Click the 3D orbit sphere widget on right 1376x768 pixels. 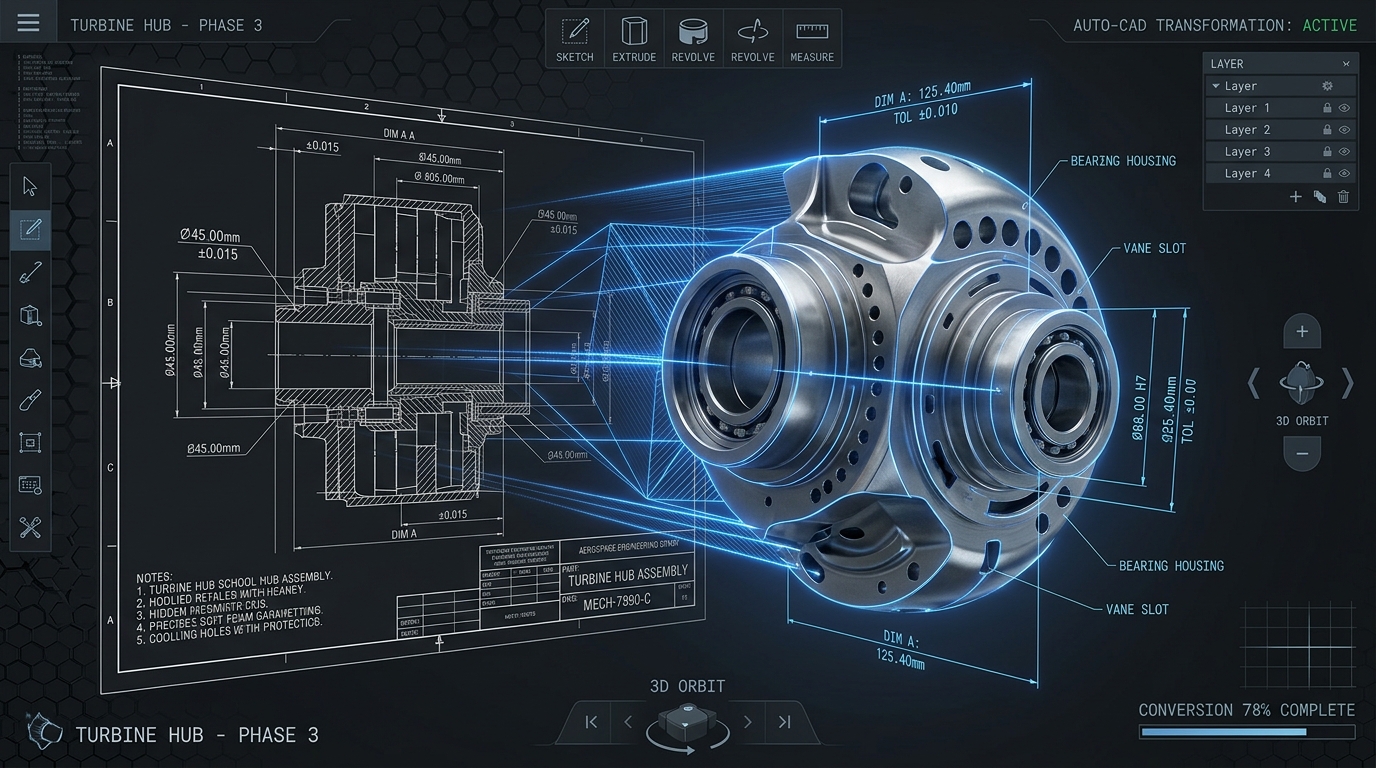[x=1301, y=384]
